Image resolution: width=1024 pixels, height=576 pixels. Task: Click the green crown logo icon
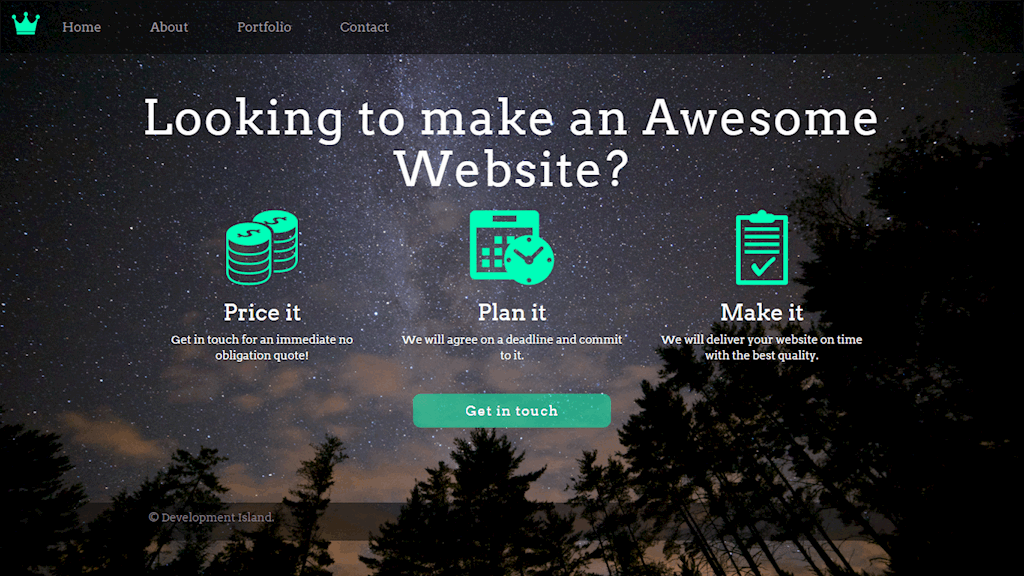pyautogui.click(x=26, y=24)
